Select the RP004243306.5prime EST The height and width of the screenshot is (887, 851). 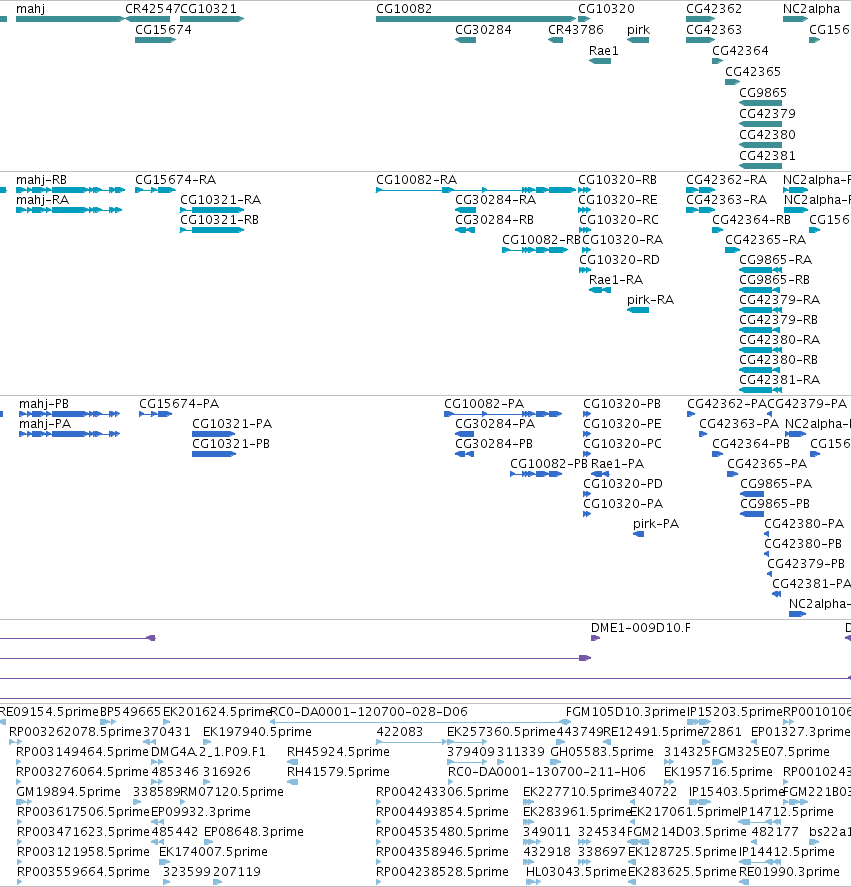[379, 802]
